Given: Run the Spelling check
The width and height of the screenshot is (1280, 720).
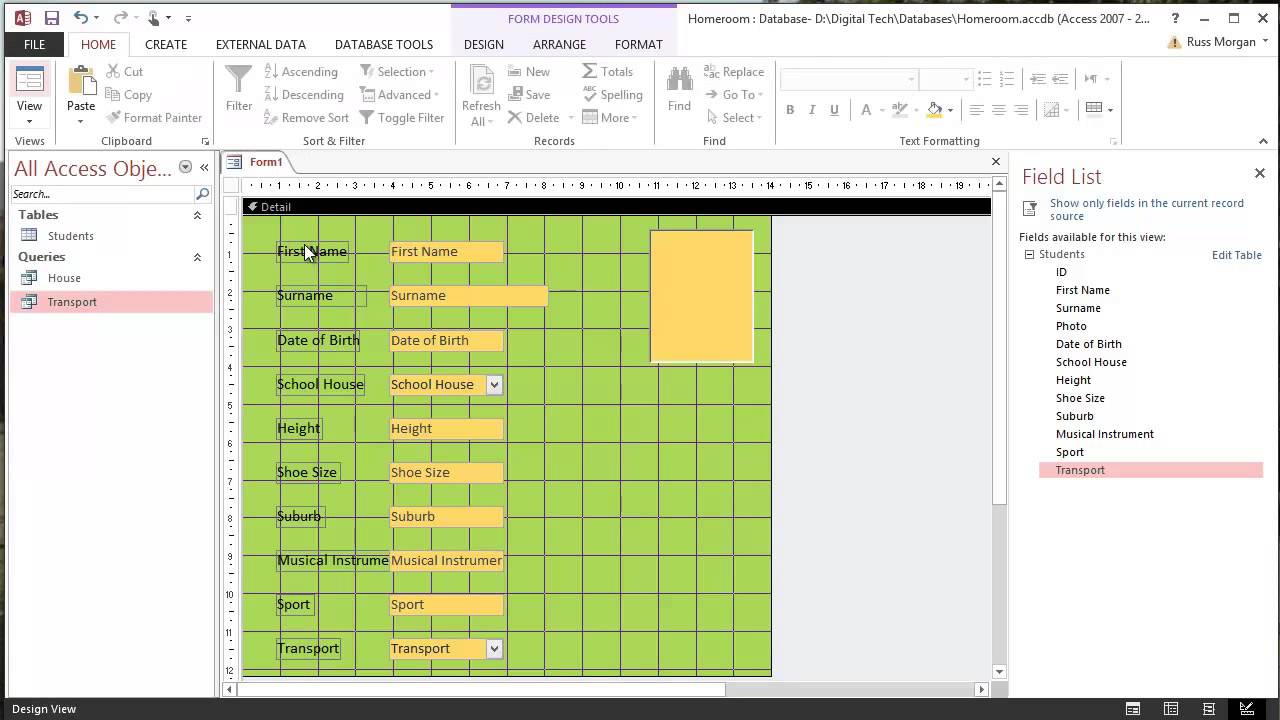Looking at the screenshot, I should (612, 95).
